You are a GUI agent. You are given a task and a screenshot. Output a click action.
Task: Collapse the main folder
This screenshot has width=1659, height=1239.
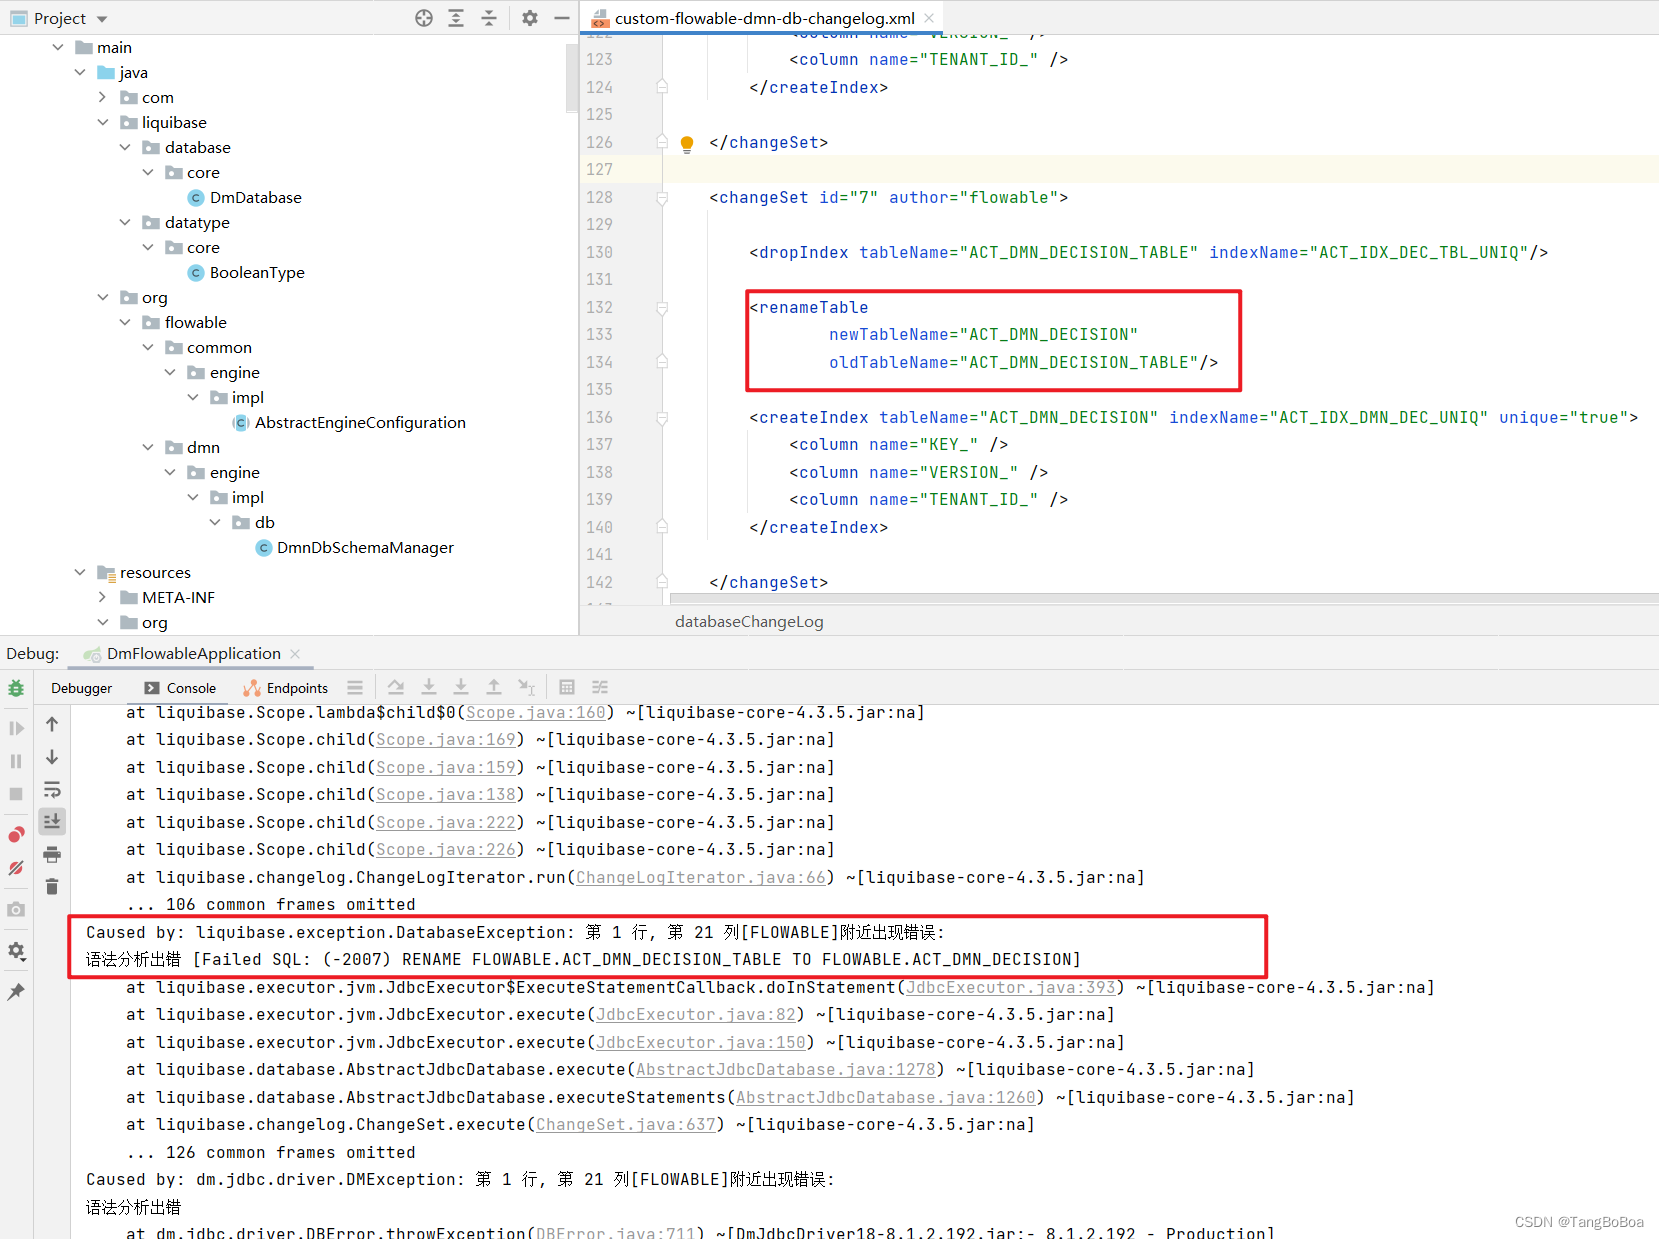pyautogui.click(x=58, y=47)
